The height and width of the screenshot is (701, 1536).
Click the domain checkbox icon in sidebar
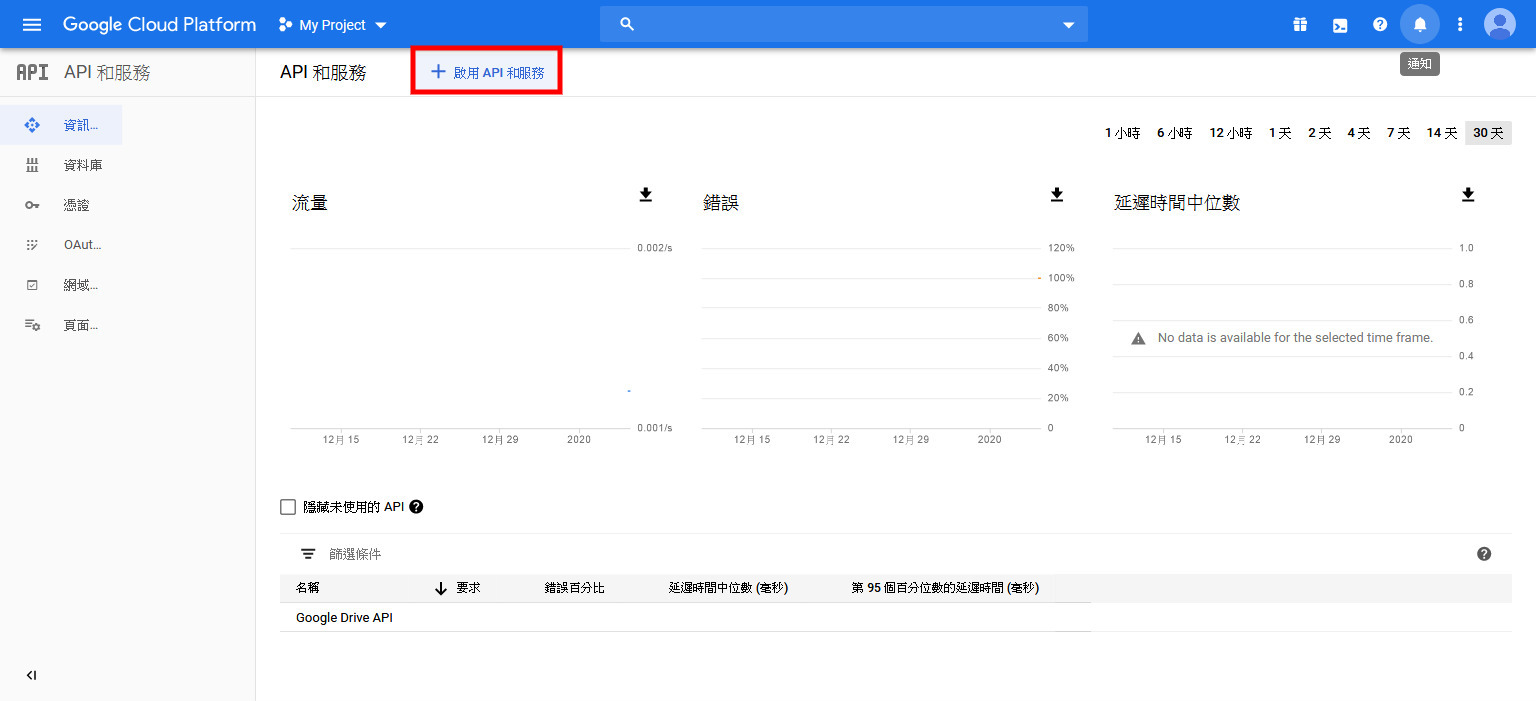32,285
